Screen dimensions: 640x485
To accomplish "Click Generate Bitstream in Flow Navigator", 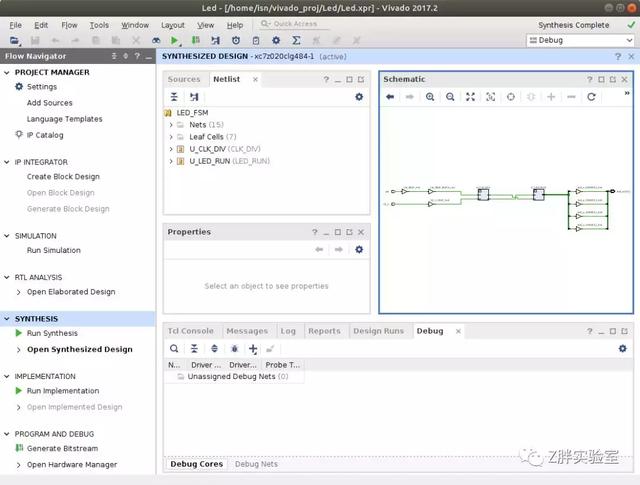I will 62,448.
